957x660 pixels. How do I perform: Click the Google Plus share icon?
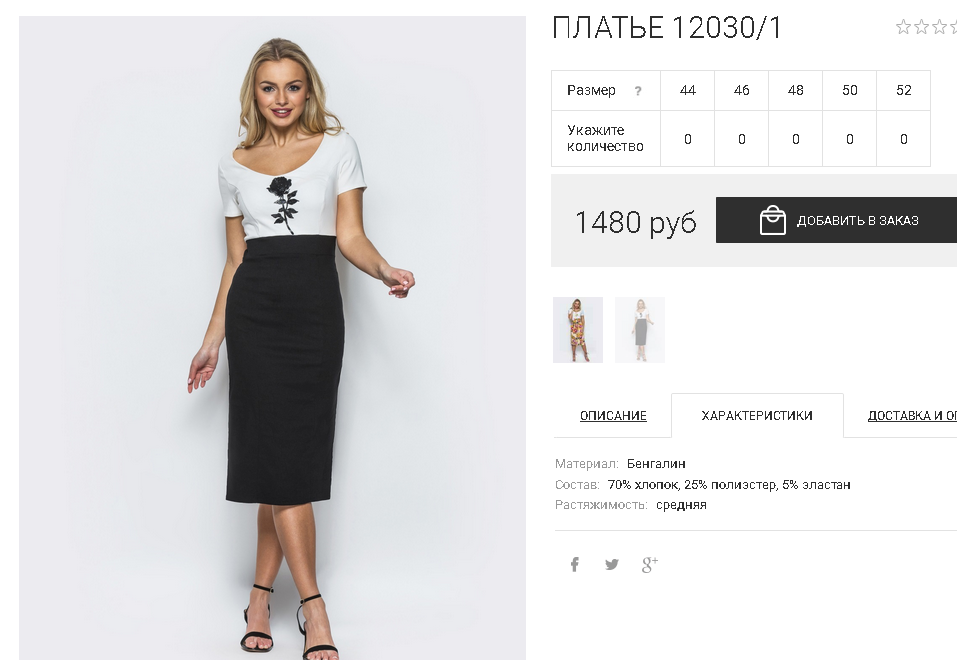tap(649, 564)
